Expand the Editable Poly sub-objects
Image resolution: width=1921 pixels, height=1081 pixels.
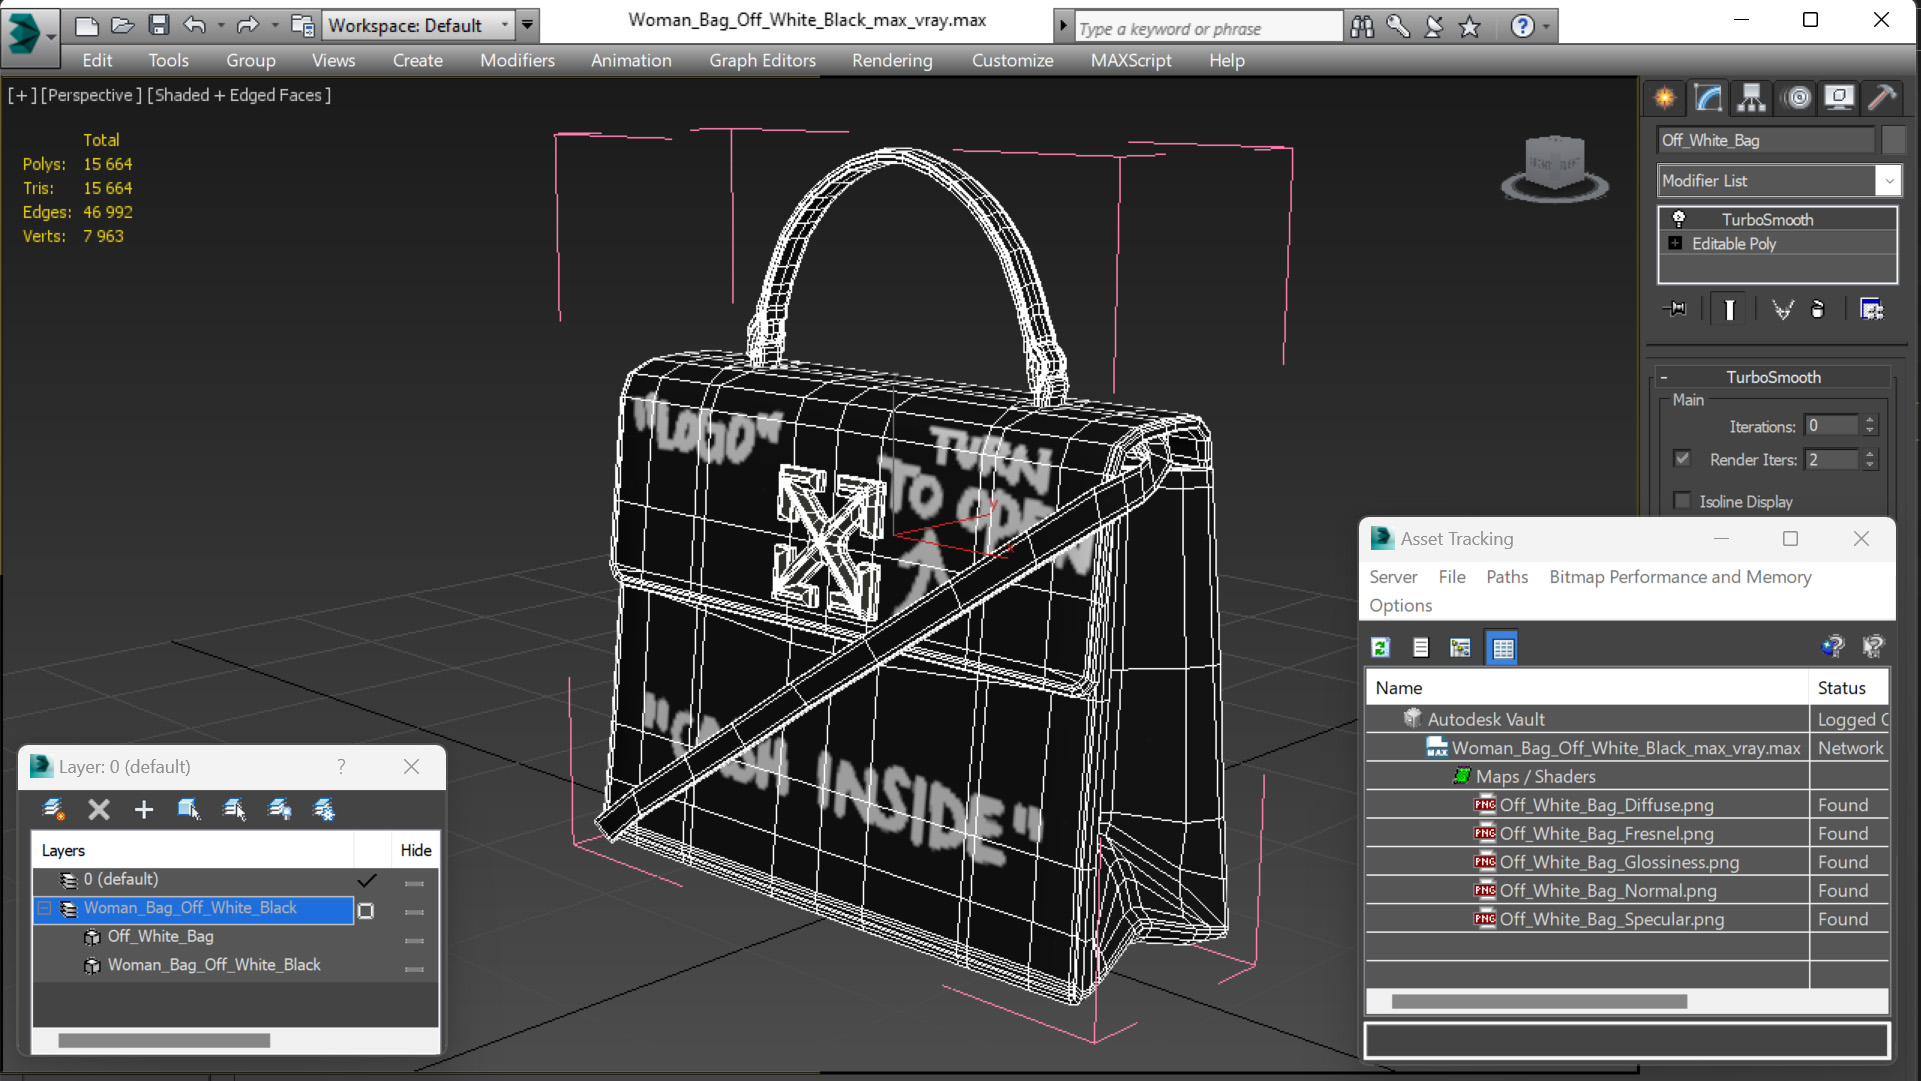(1675, 243)
